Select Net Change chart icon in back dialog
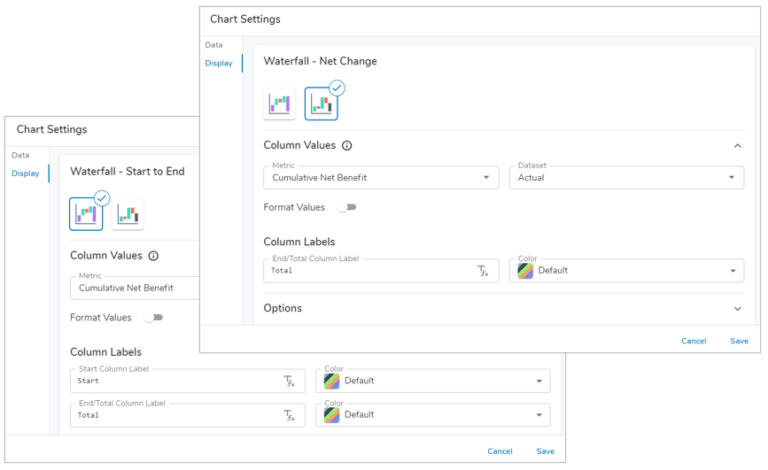 pos(128,213)
